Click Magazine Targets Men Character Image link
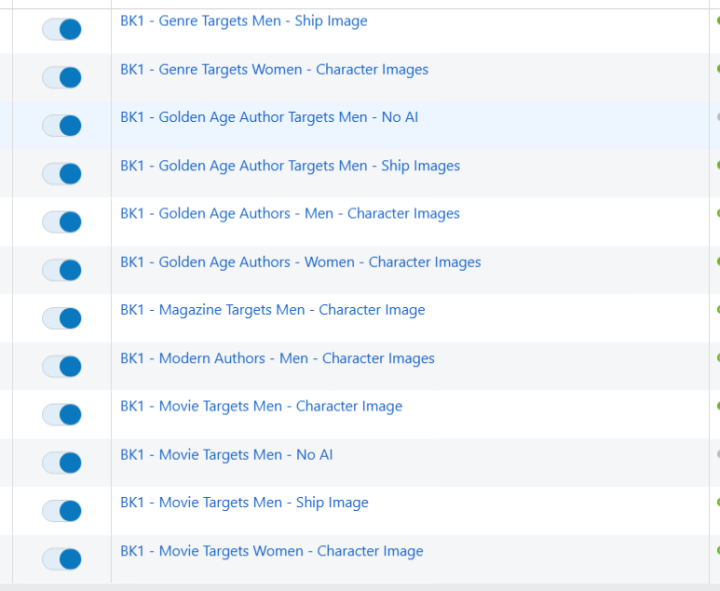720x591 pixels. tap(272, 310)
